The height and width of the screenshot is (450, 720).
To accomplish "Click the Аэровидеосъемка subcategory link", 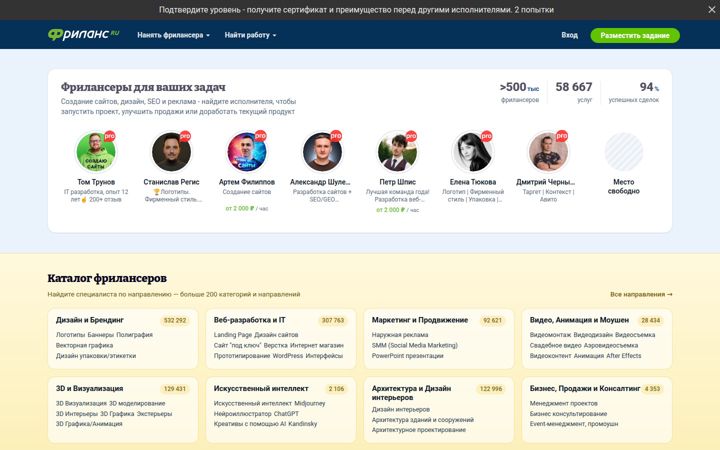I will [611, 345].
